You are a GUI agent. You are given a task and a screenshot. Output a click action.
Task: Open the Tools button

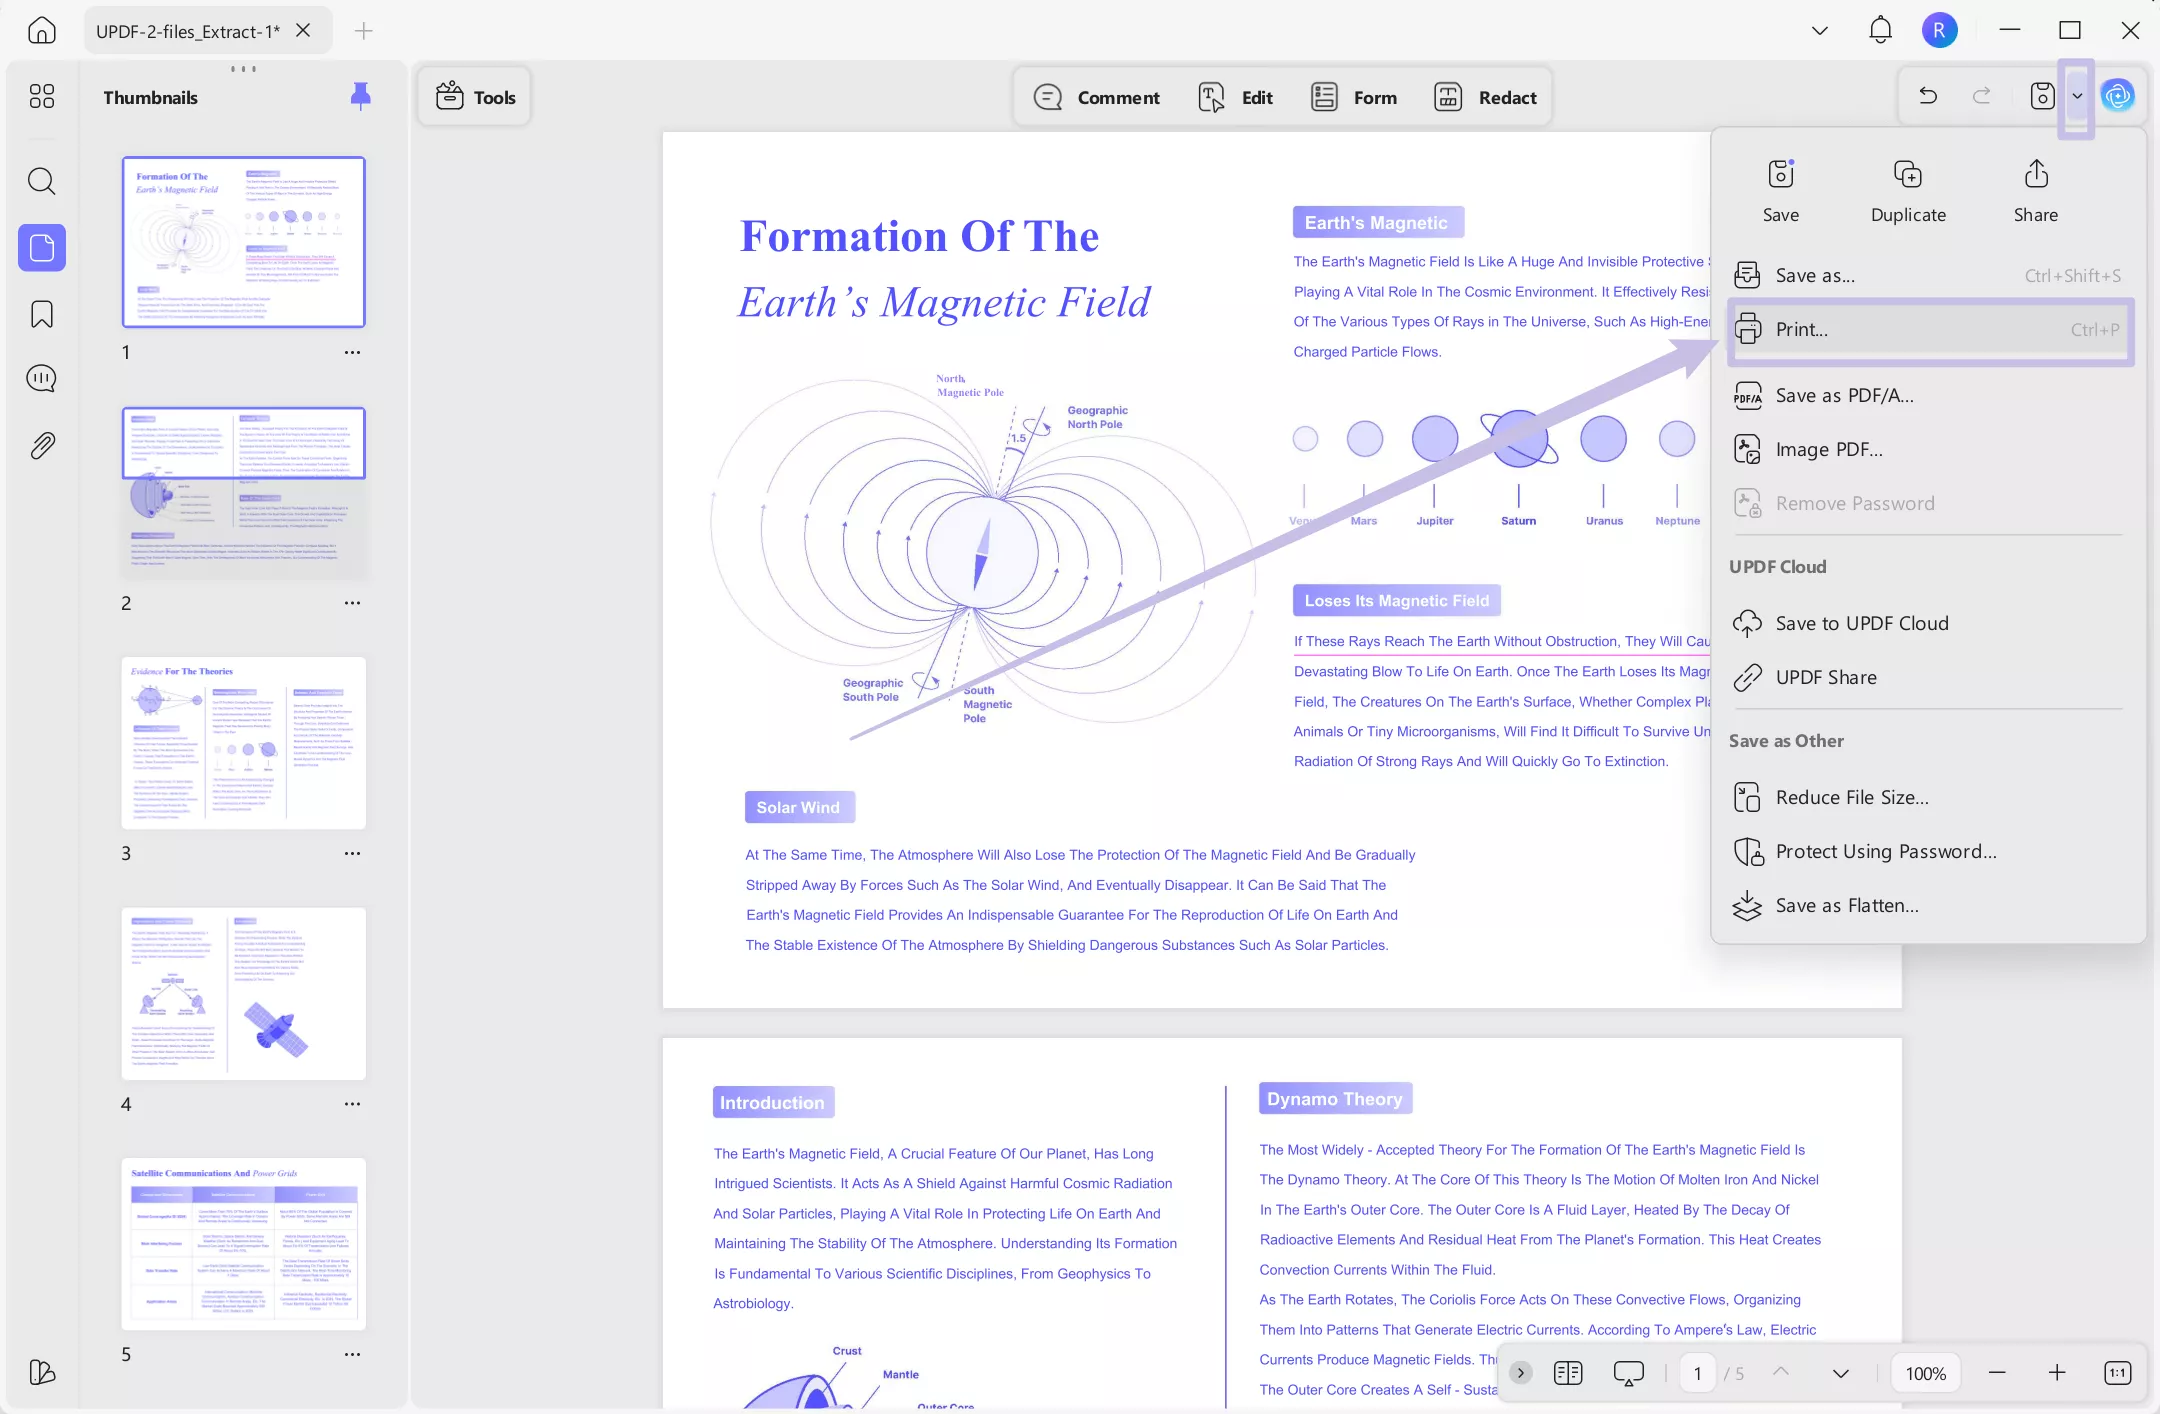[x=475, y=97]
